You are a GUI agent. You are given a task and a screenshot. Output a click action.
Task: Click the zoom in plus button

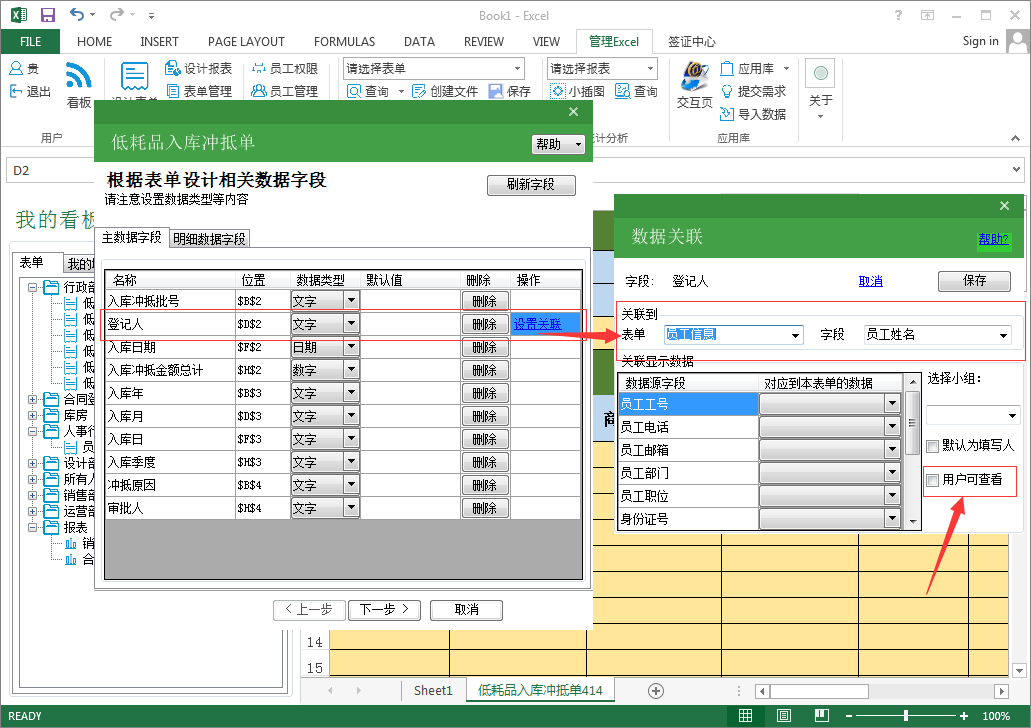click(963, 716)
